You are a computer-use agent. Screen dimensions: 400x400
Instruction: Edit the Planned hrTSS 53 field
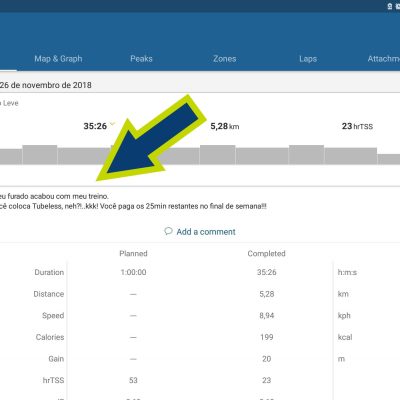133,380
